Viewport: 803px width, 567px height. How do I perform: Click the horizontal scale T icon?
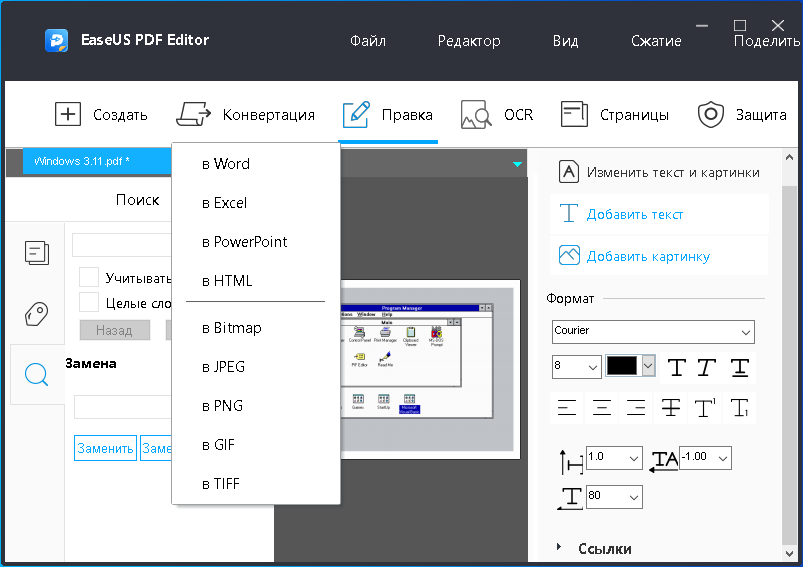570,498
